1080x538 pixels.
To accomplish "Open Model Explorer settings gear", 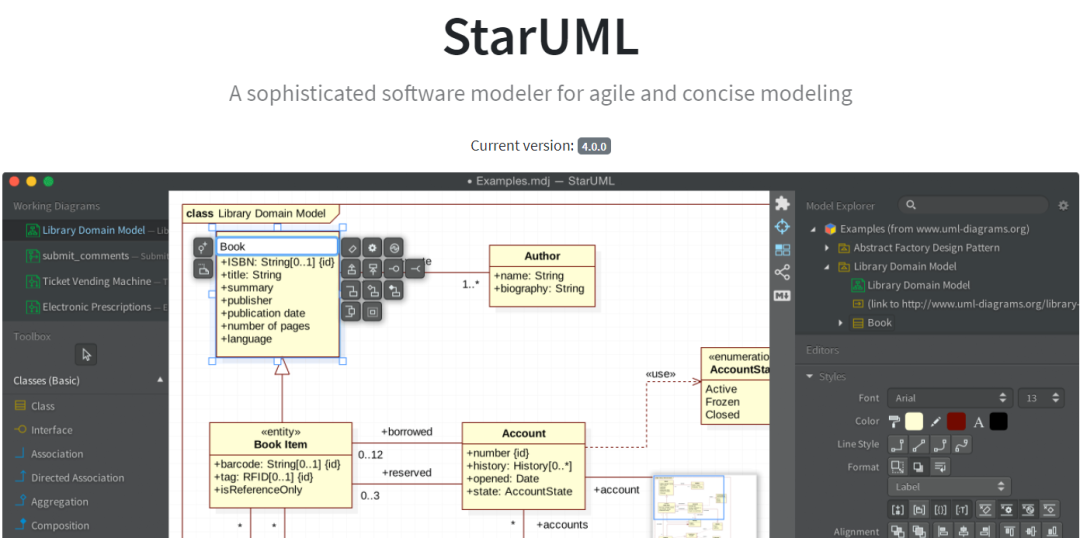I will 1063,205.
